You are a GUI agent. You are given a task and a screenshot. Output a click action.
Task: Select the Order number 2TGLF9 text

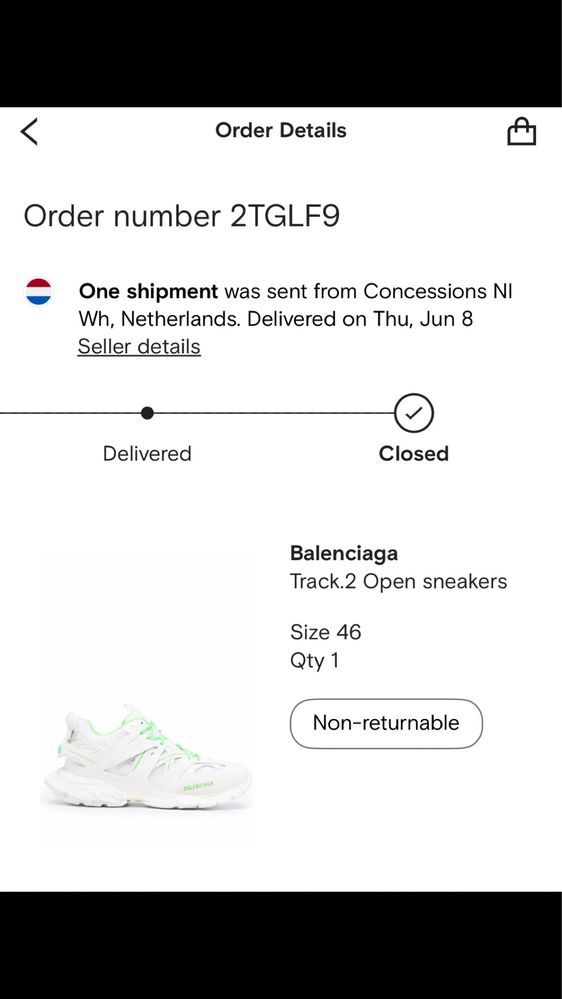(182, 216)
